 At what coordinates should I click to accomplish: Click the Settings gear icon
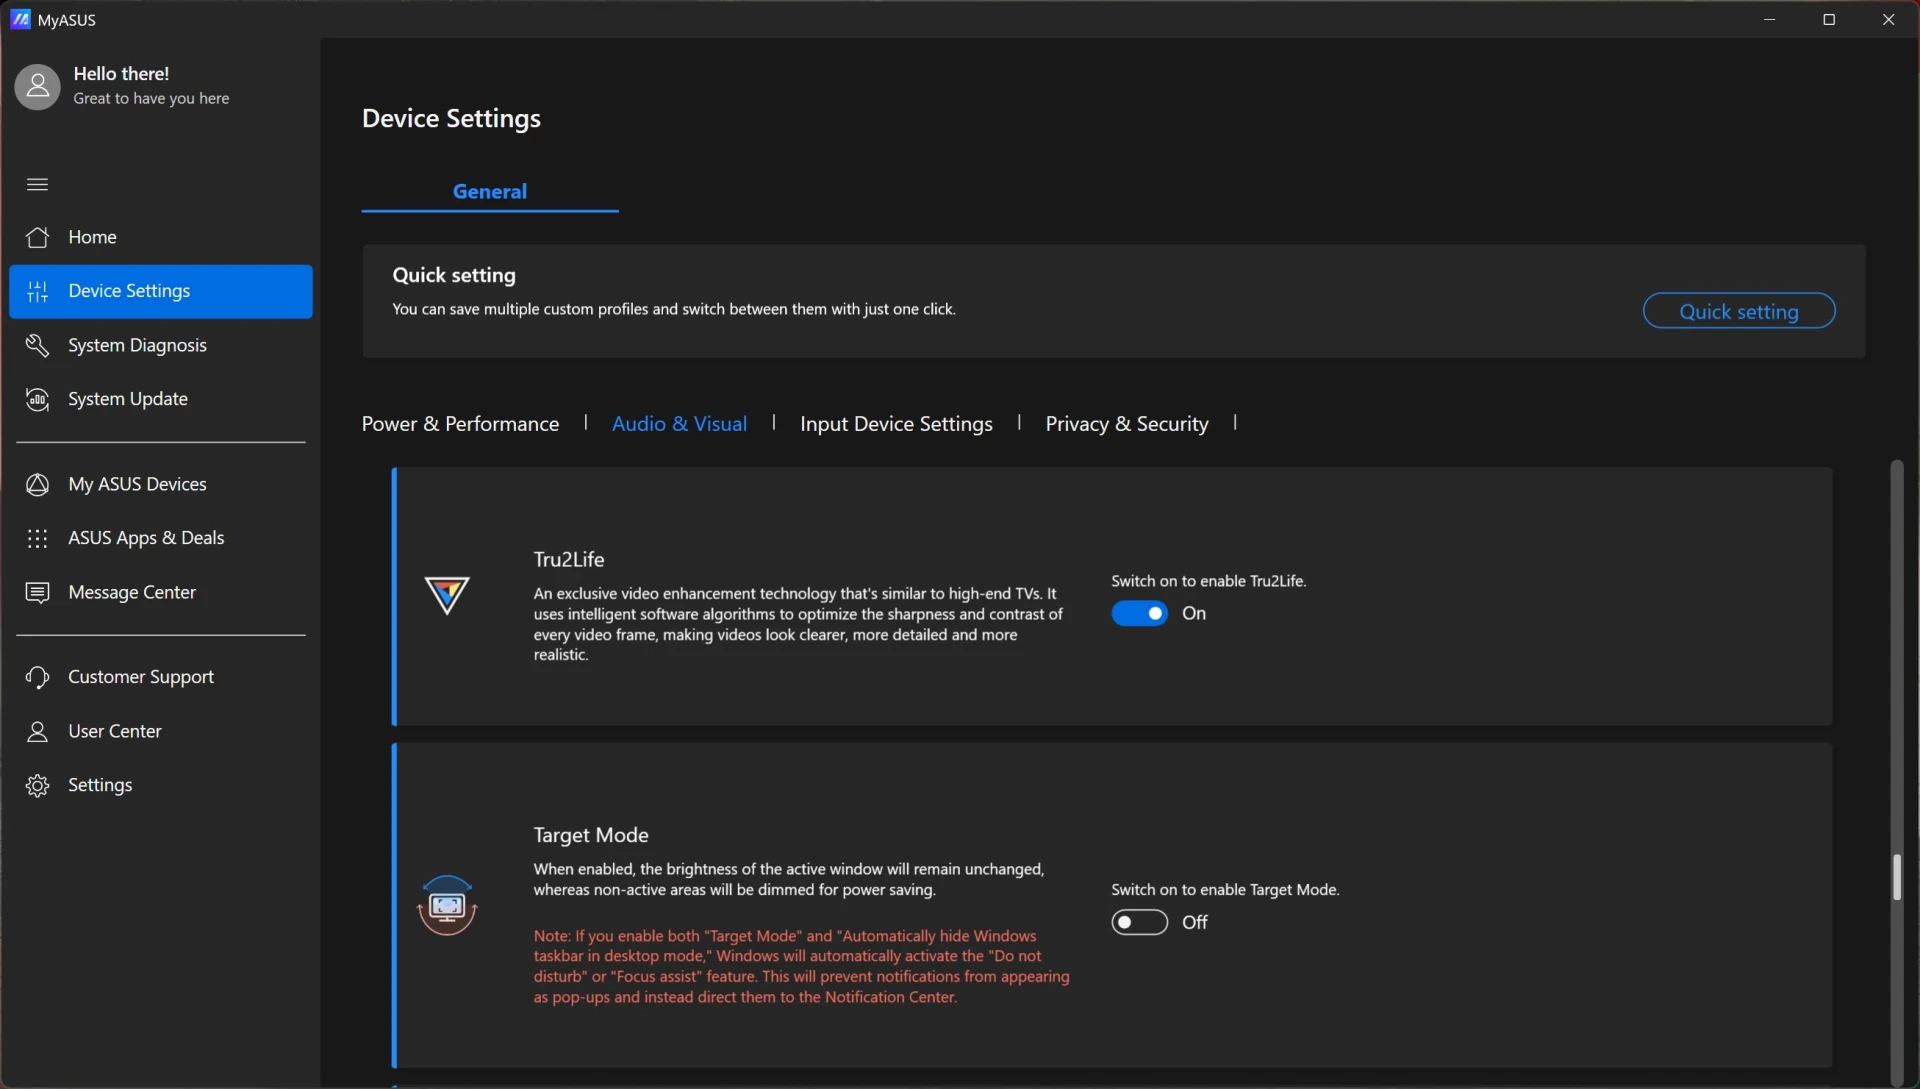[x=37, y=785]
